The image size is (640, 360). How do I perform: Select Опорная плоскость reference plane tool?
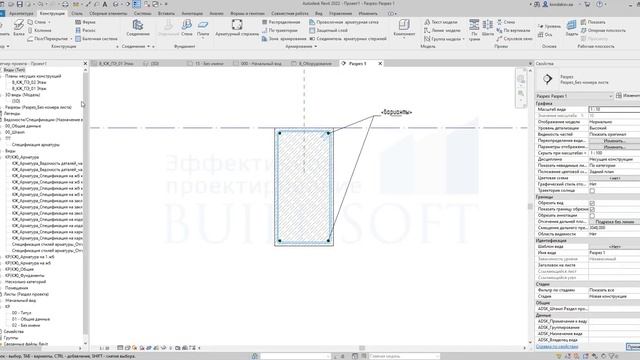603,30
